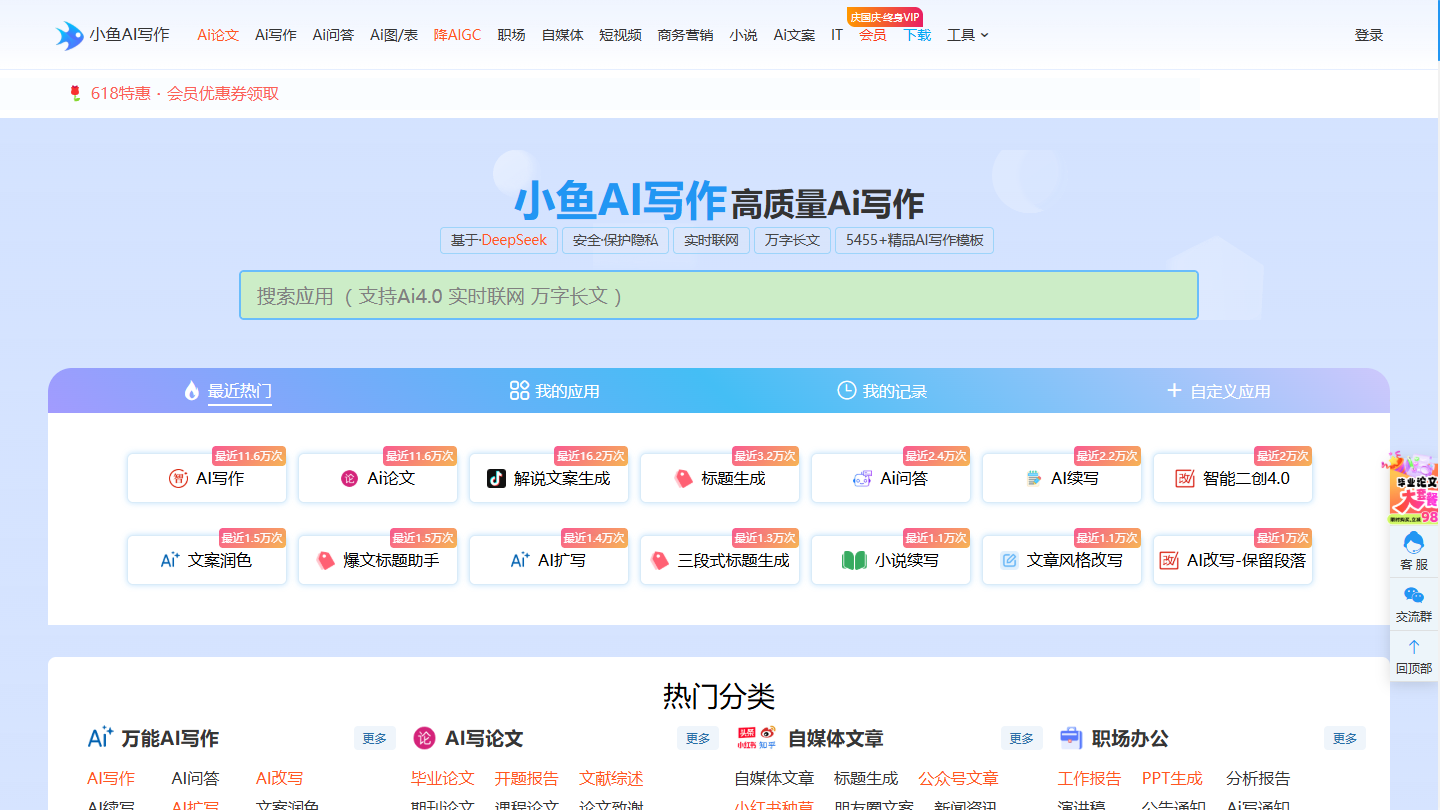
Task: Open the 开题报告 category link
Action: point(526,778)
